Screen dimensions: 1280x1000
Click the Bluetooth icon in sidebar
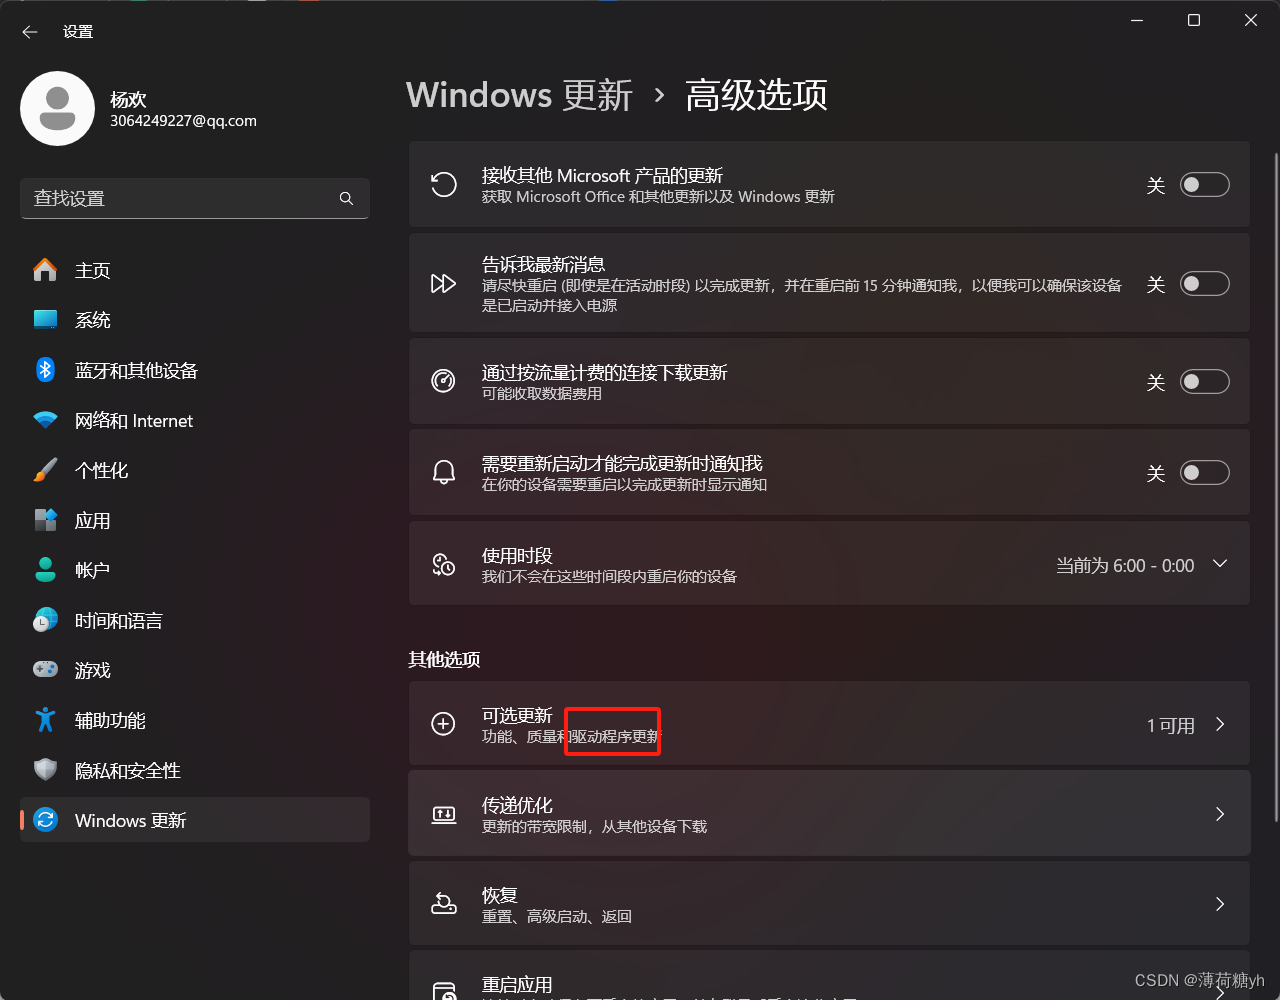(45, 370)
